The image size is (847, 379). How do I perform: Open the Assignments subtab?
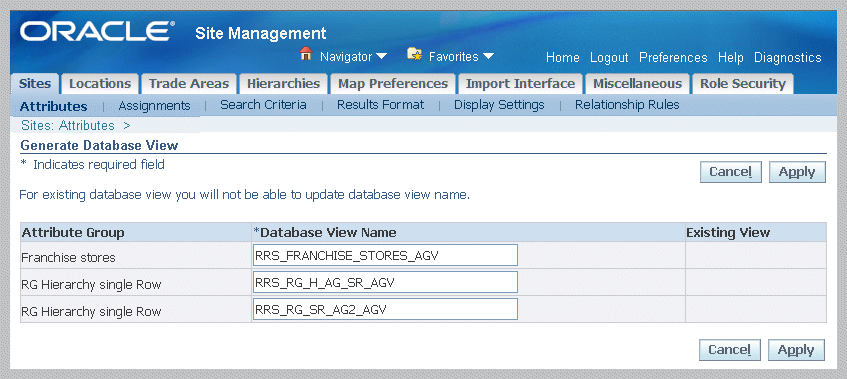point(154,106)
